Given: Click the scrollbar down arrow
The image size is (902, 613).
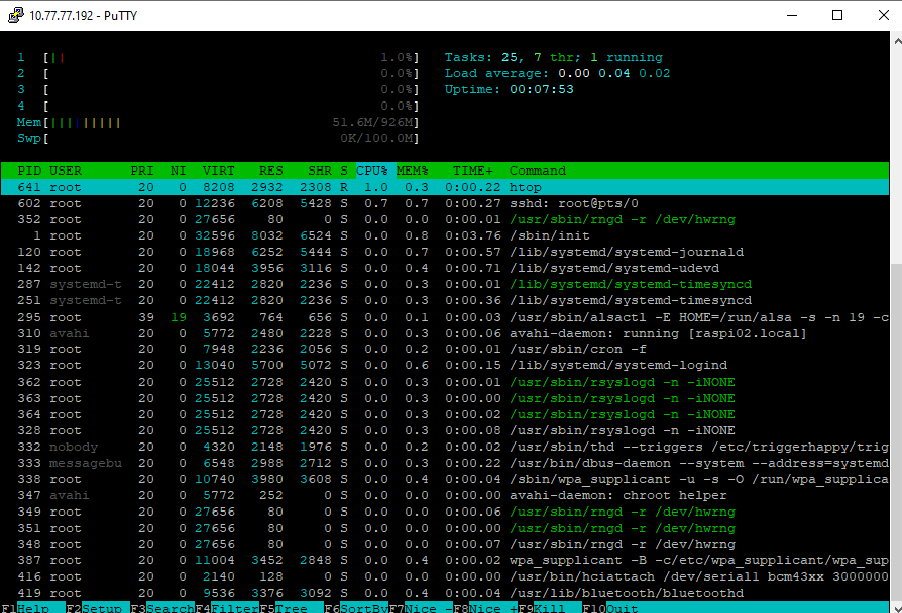Looking at the screenshot, I should (x=892, y=604).
